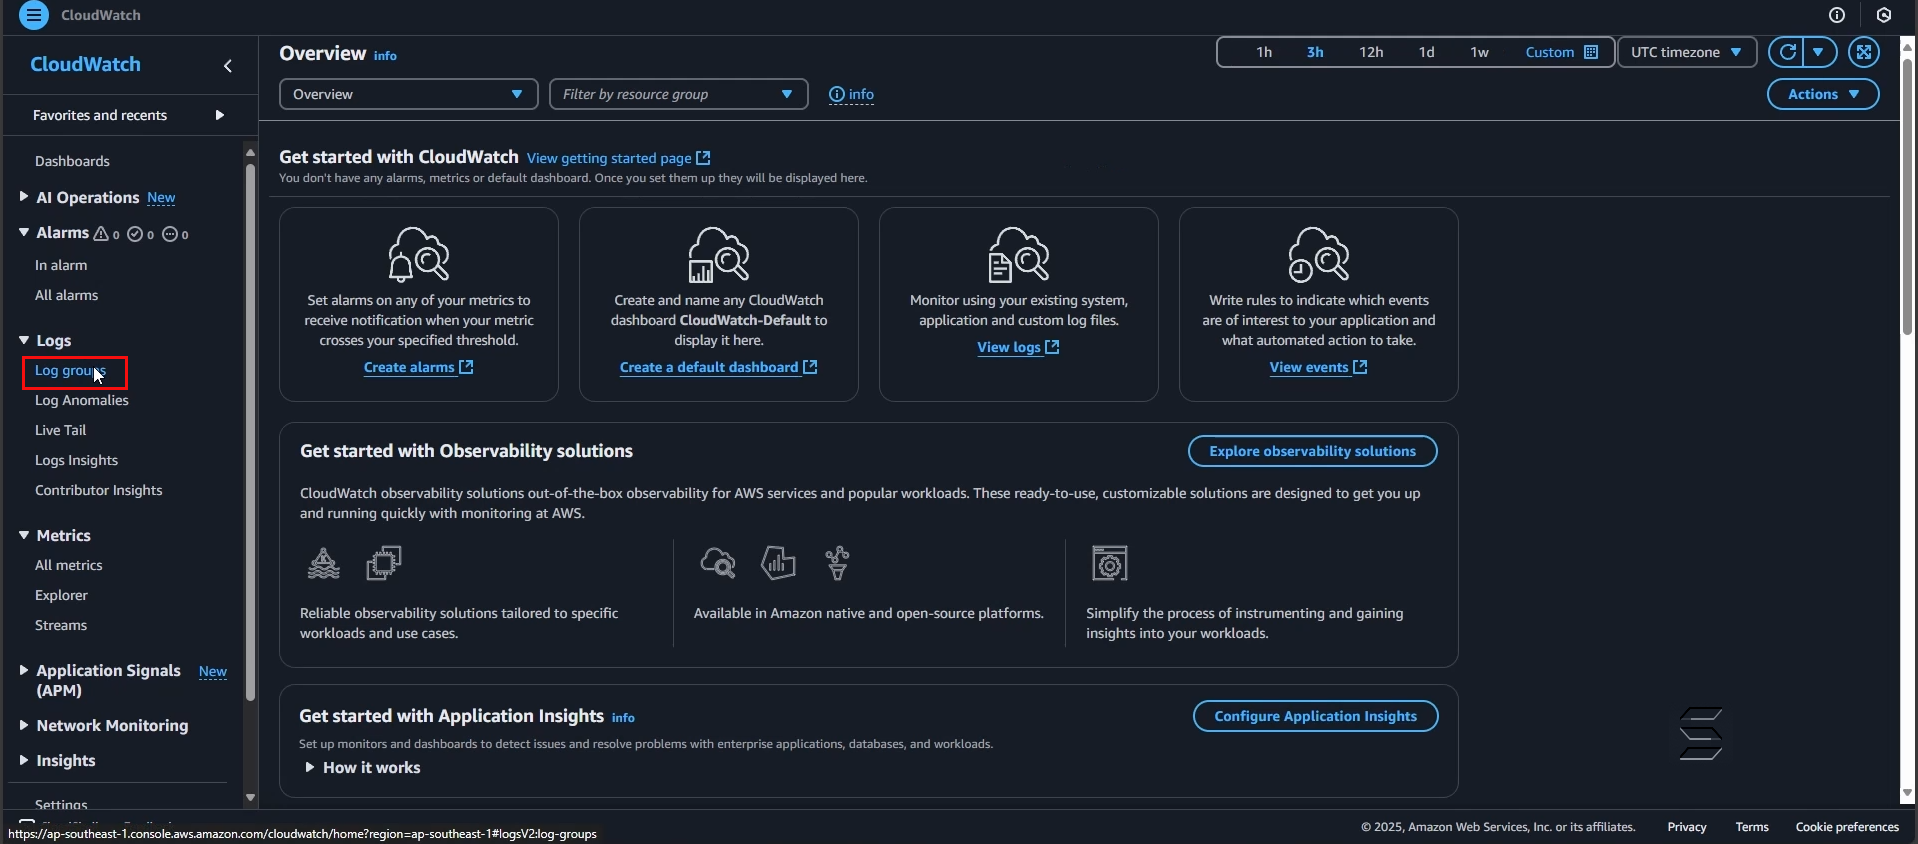This screenshot has height=844, width=1918.
Task: Click the hexagon settings icon in top bar
Action: (1884, 15)
